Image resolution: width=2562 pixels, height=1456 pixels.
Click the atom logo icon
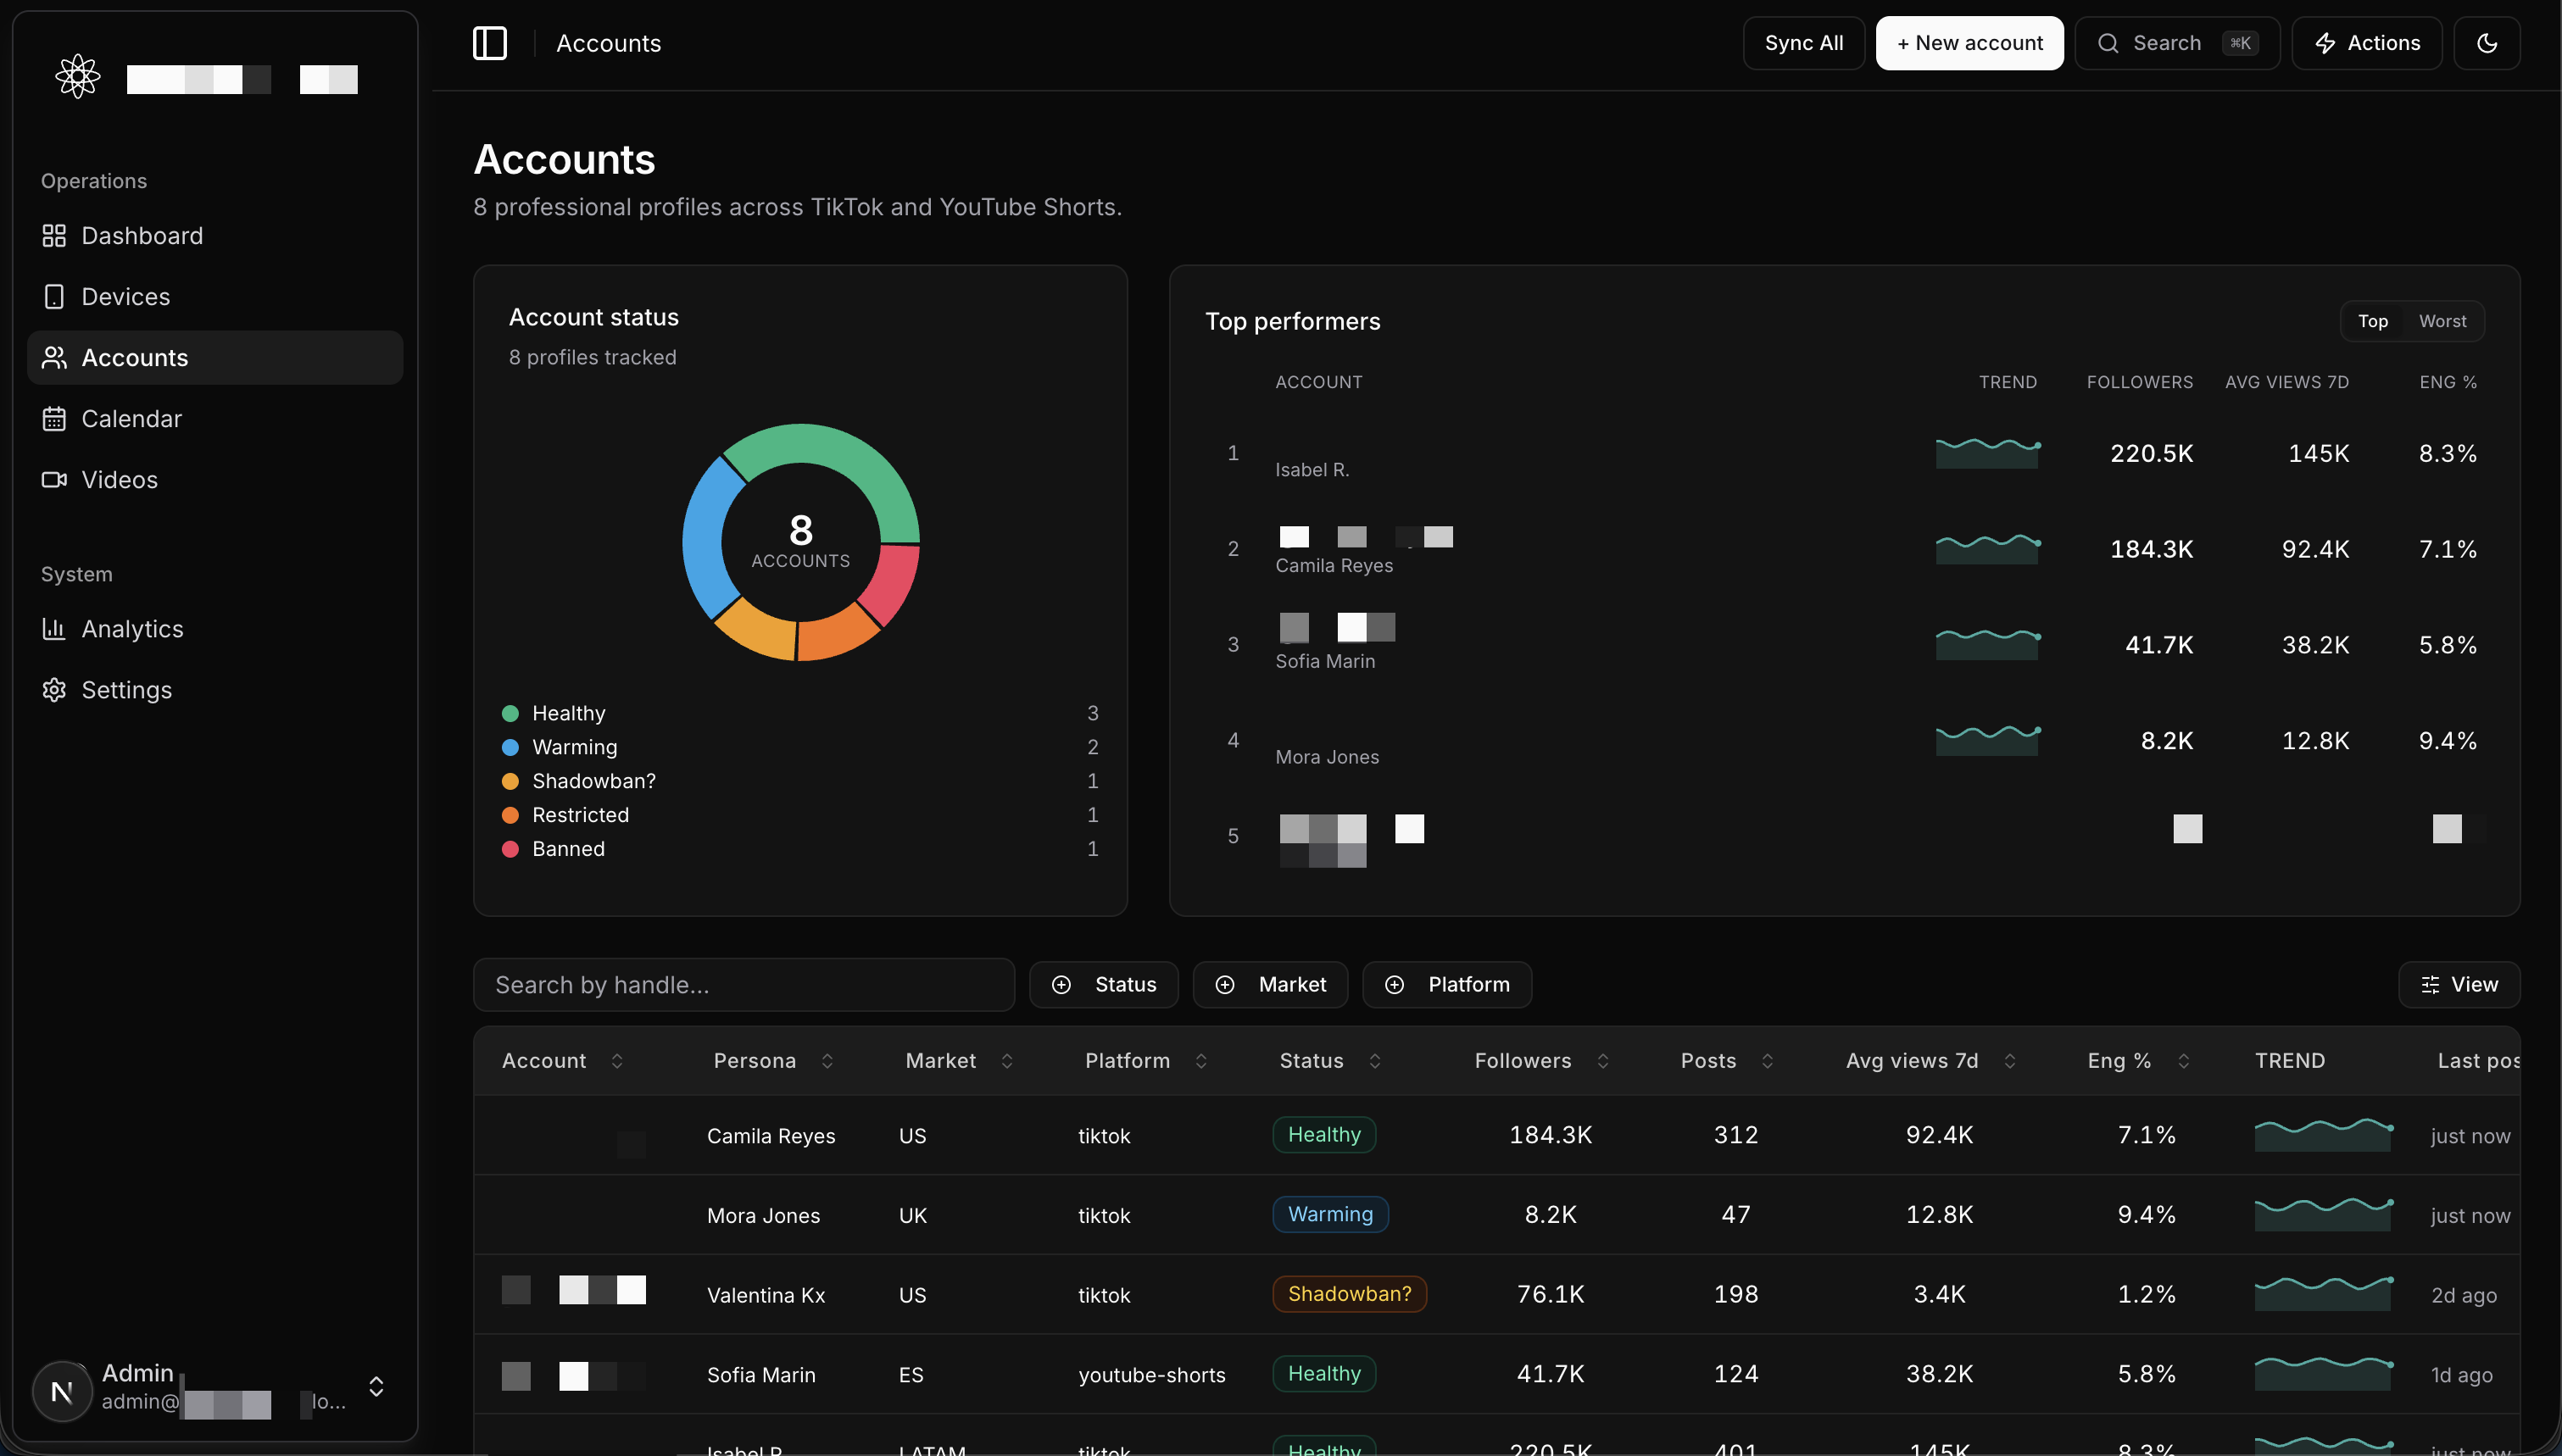tap(78, 77)
